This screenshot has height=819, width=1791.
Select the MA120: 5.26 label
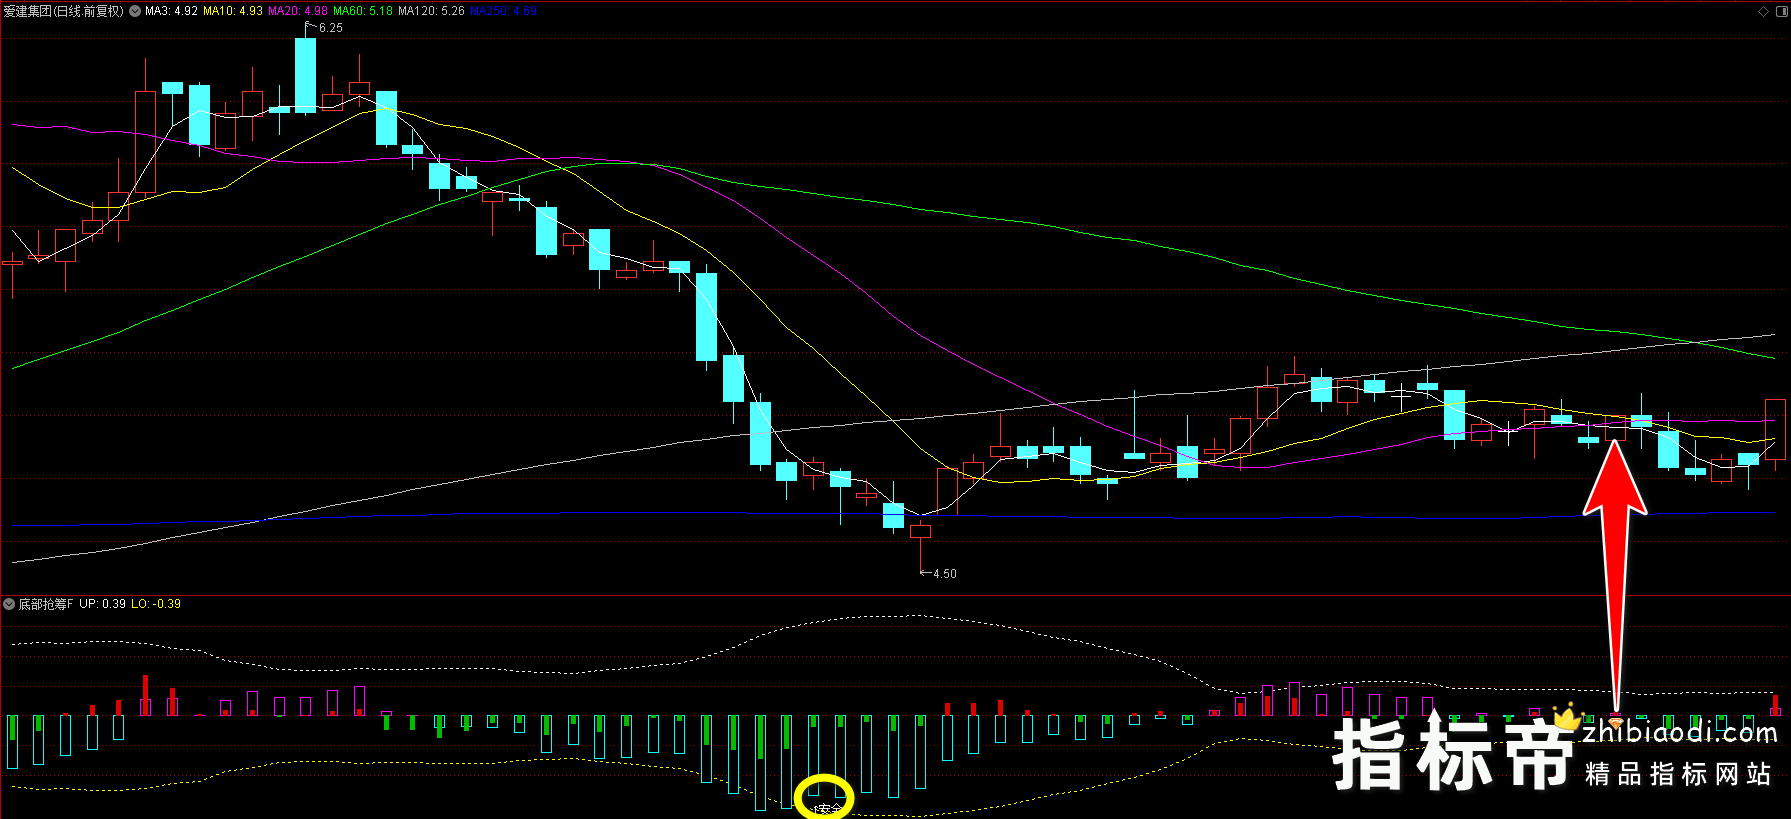click(x=431, y=11)
